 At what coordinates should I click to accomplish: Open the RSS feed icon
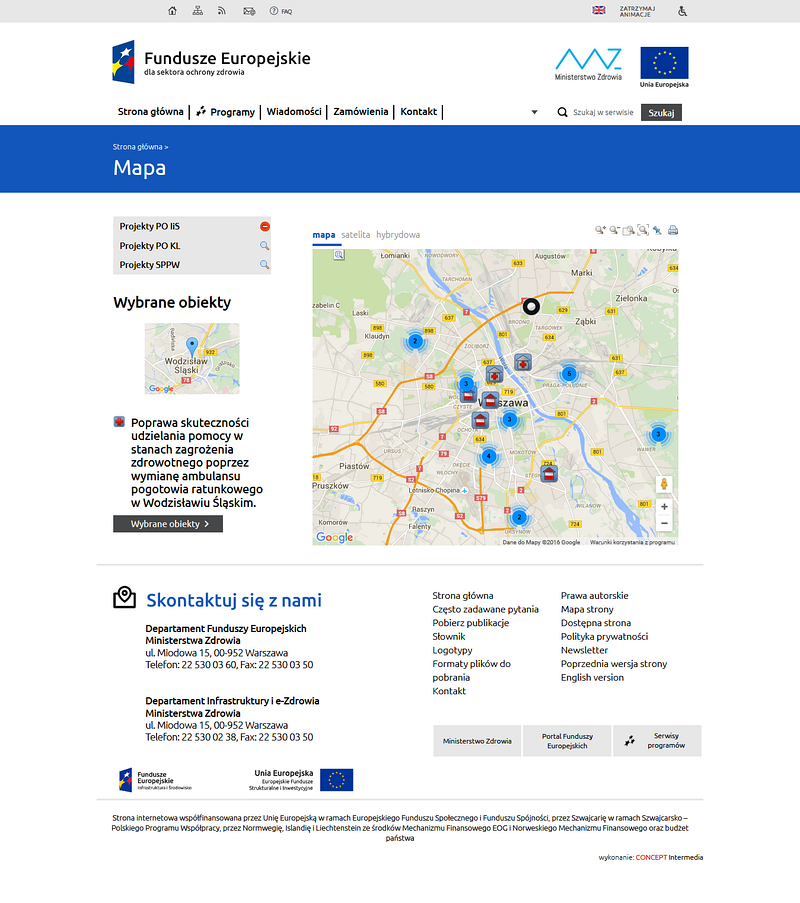click(x=222, y=11)
